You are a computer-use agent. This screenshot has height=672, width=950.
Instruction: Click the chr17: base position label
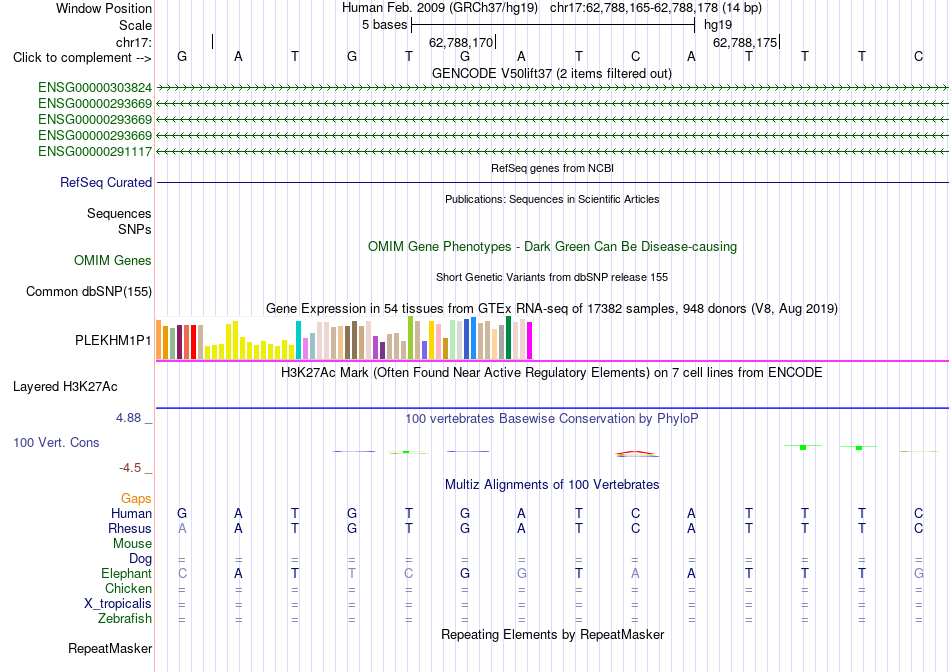click(134, 42)
